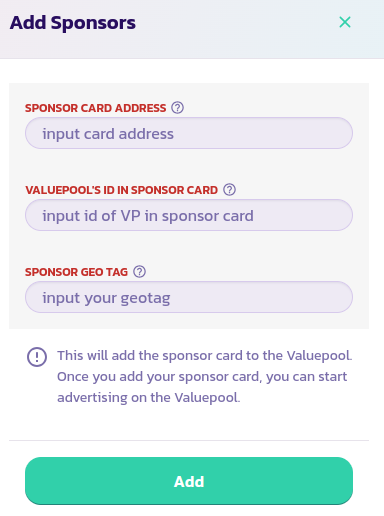Show help for Valuepool's ID in Sponsor Card

coord(229,190)
